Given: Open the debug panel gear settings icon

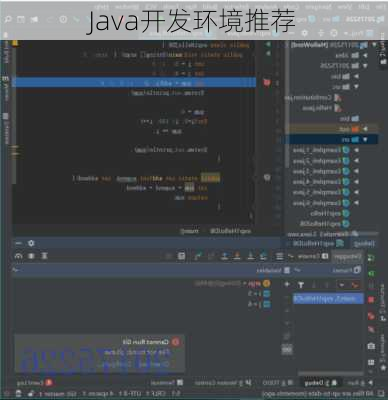Looking at the screenshot, I should pos(31,243).
